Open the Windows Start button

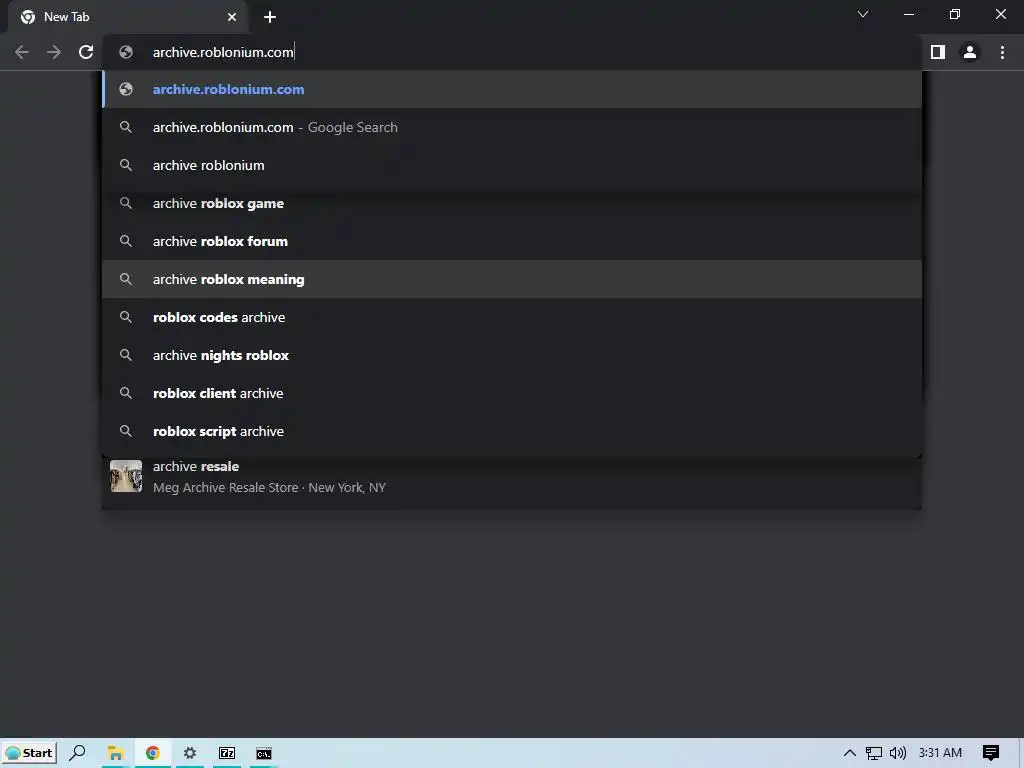[x=29, y=753]
